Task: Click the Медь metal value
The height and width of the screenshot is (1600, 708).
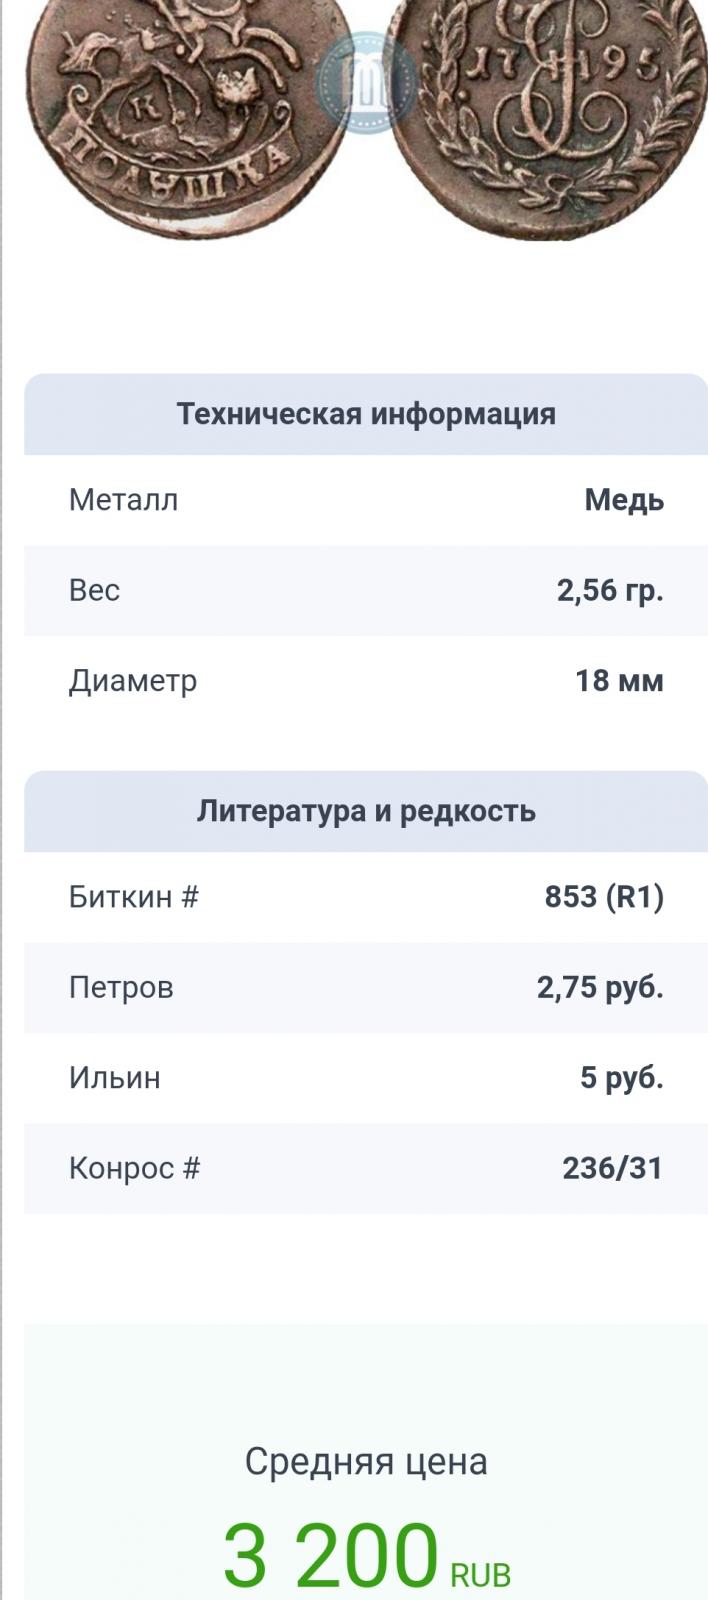Action: click(624, 500)
